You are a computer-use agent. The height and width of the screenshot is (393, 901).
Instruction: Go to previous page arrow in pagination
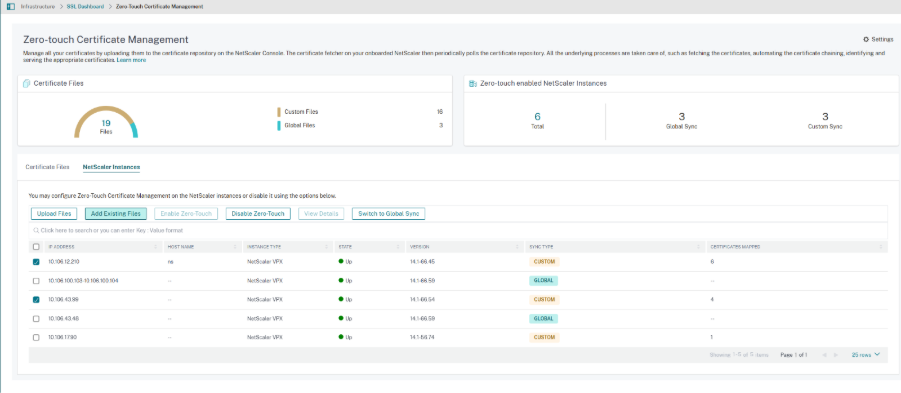[x=825, y=355]
